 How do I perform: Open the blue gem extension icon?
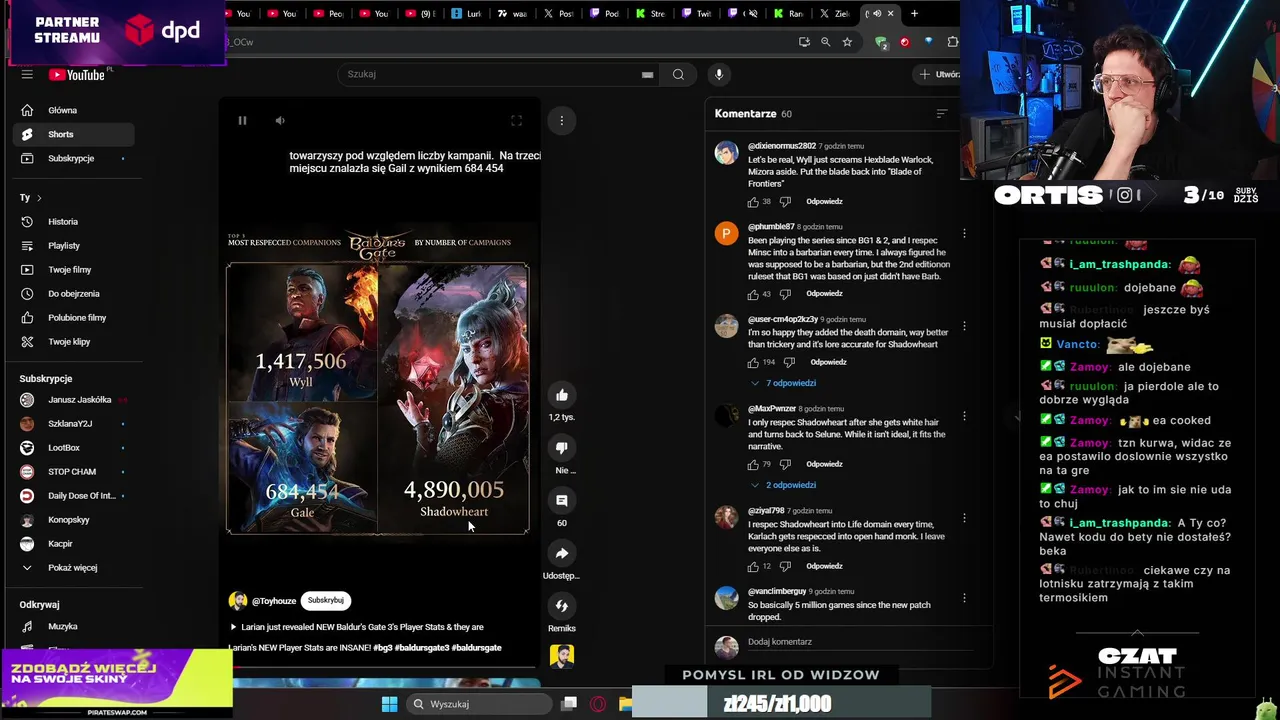[928, 42]
